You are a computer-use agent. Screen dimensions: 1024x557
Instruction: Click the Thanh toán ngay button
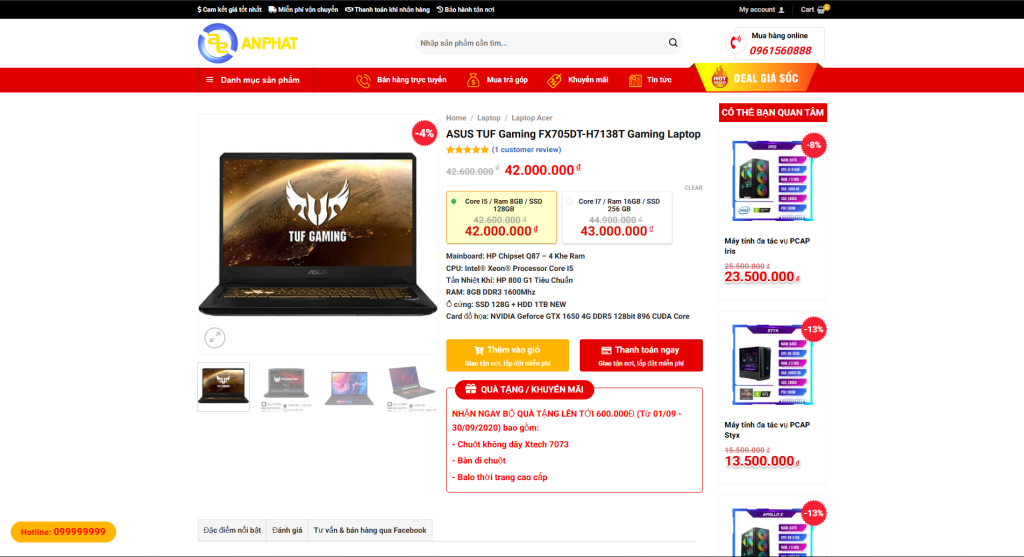pos(641,355)
